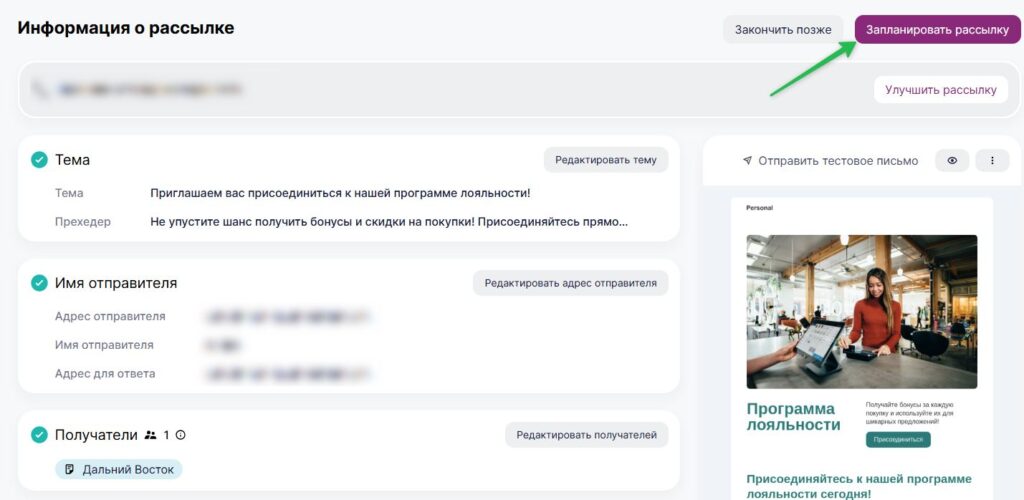Click the paper-plane icon beside Отправить тестовое письмо
Viewport: 1024px width, 500px height.
point(748,161)
